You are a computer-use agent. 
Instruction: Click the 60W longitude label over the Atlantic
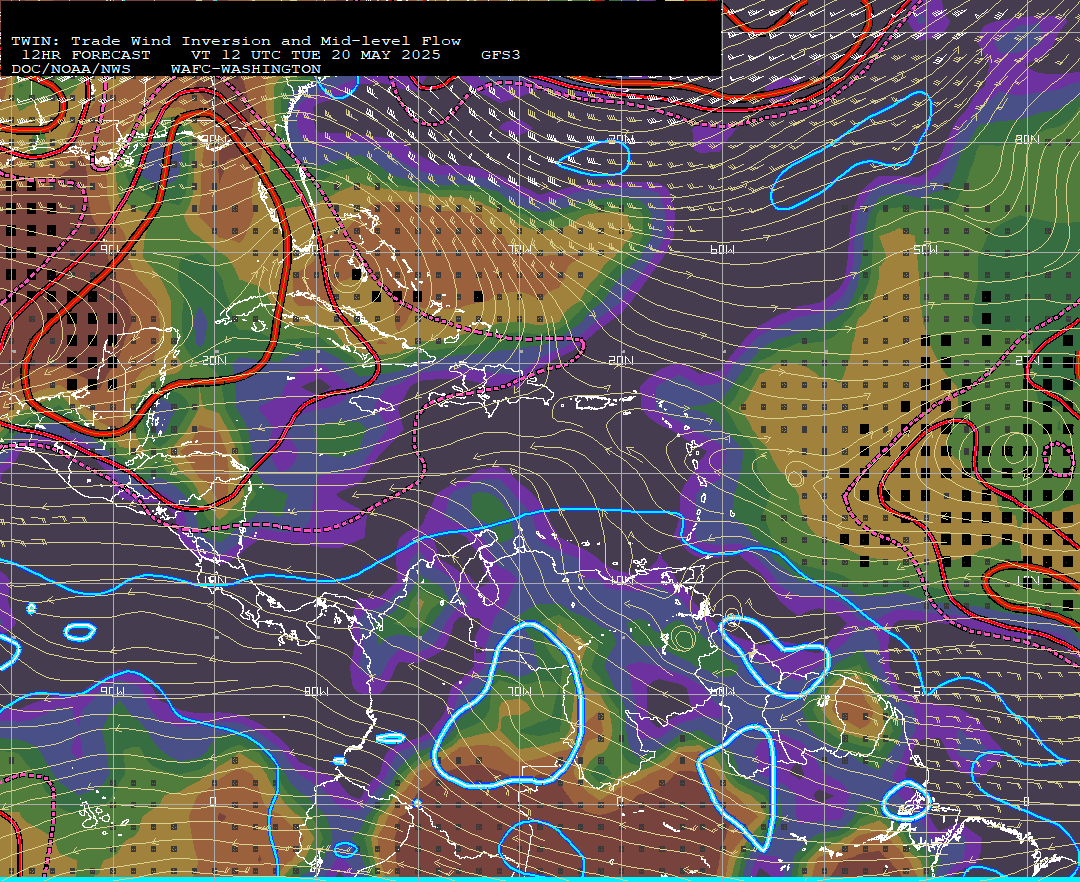[722, 250]
